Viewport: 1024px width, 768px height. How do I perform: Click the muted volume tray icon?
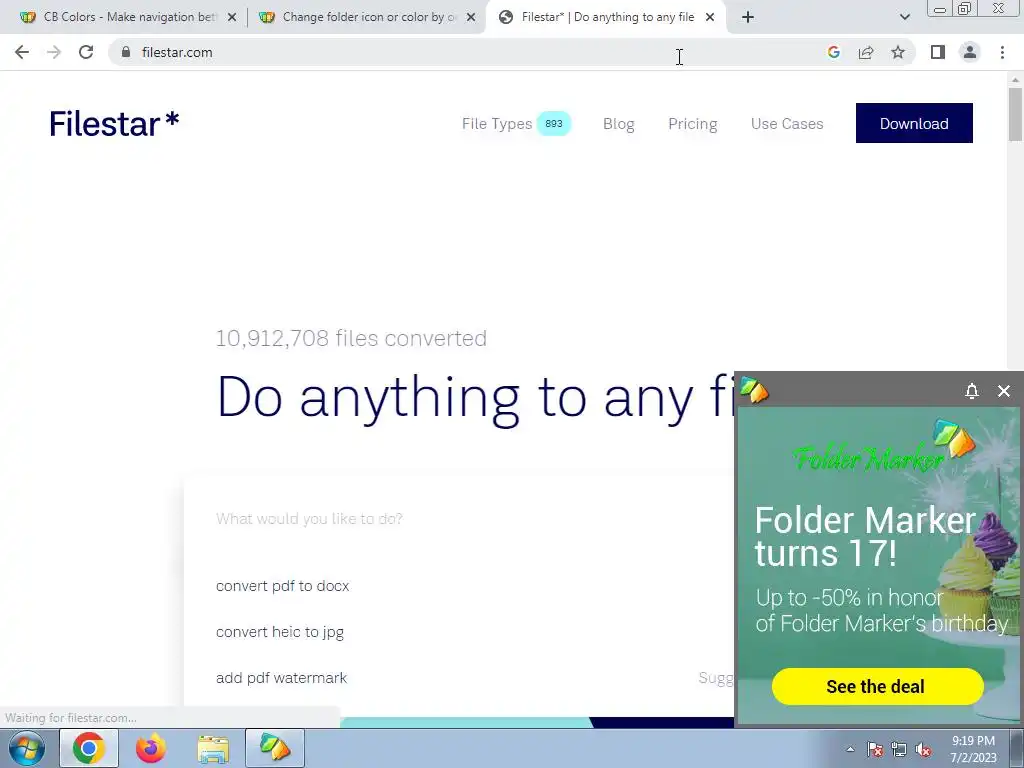coord(923,749)
